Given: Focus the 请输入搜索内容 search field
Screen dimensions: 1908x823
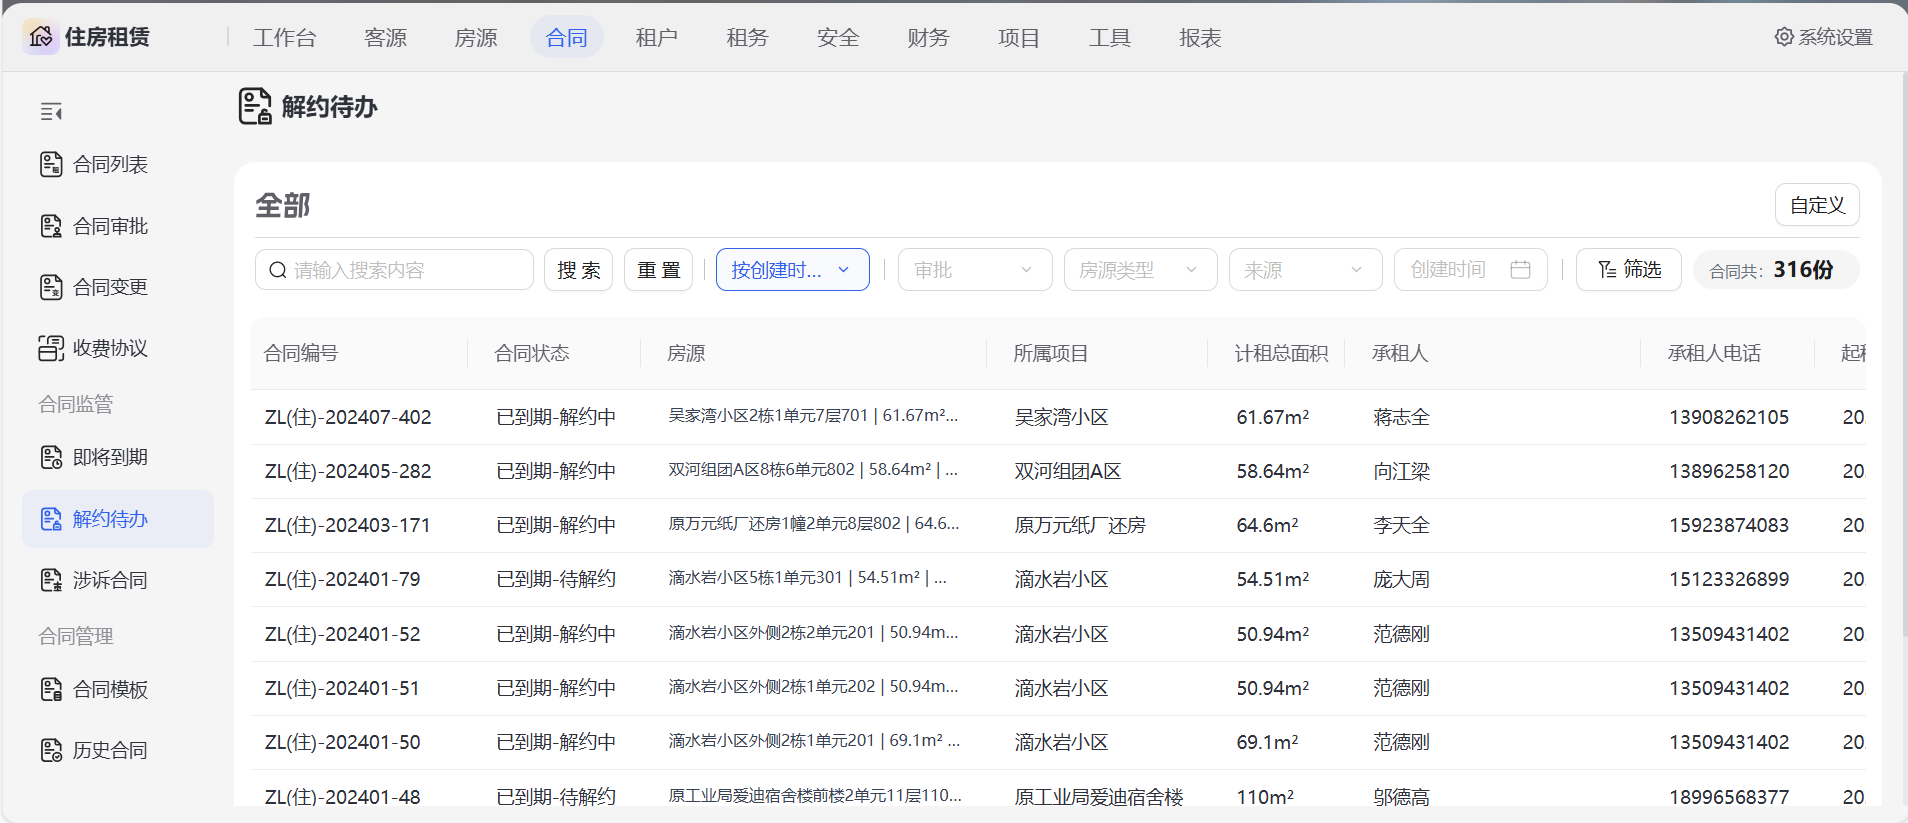Looking at the screenshot, I should 405,270.
